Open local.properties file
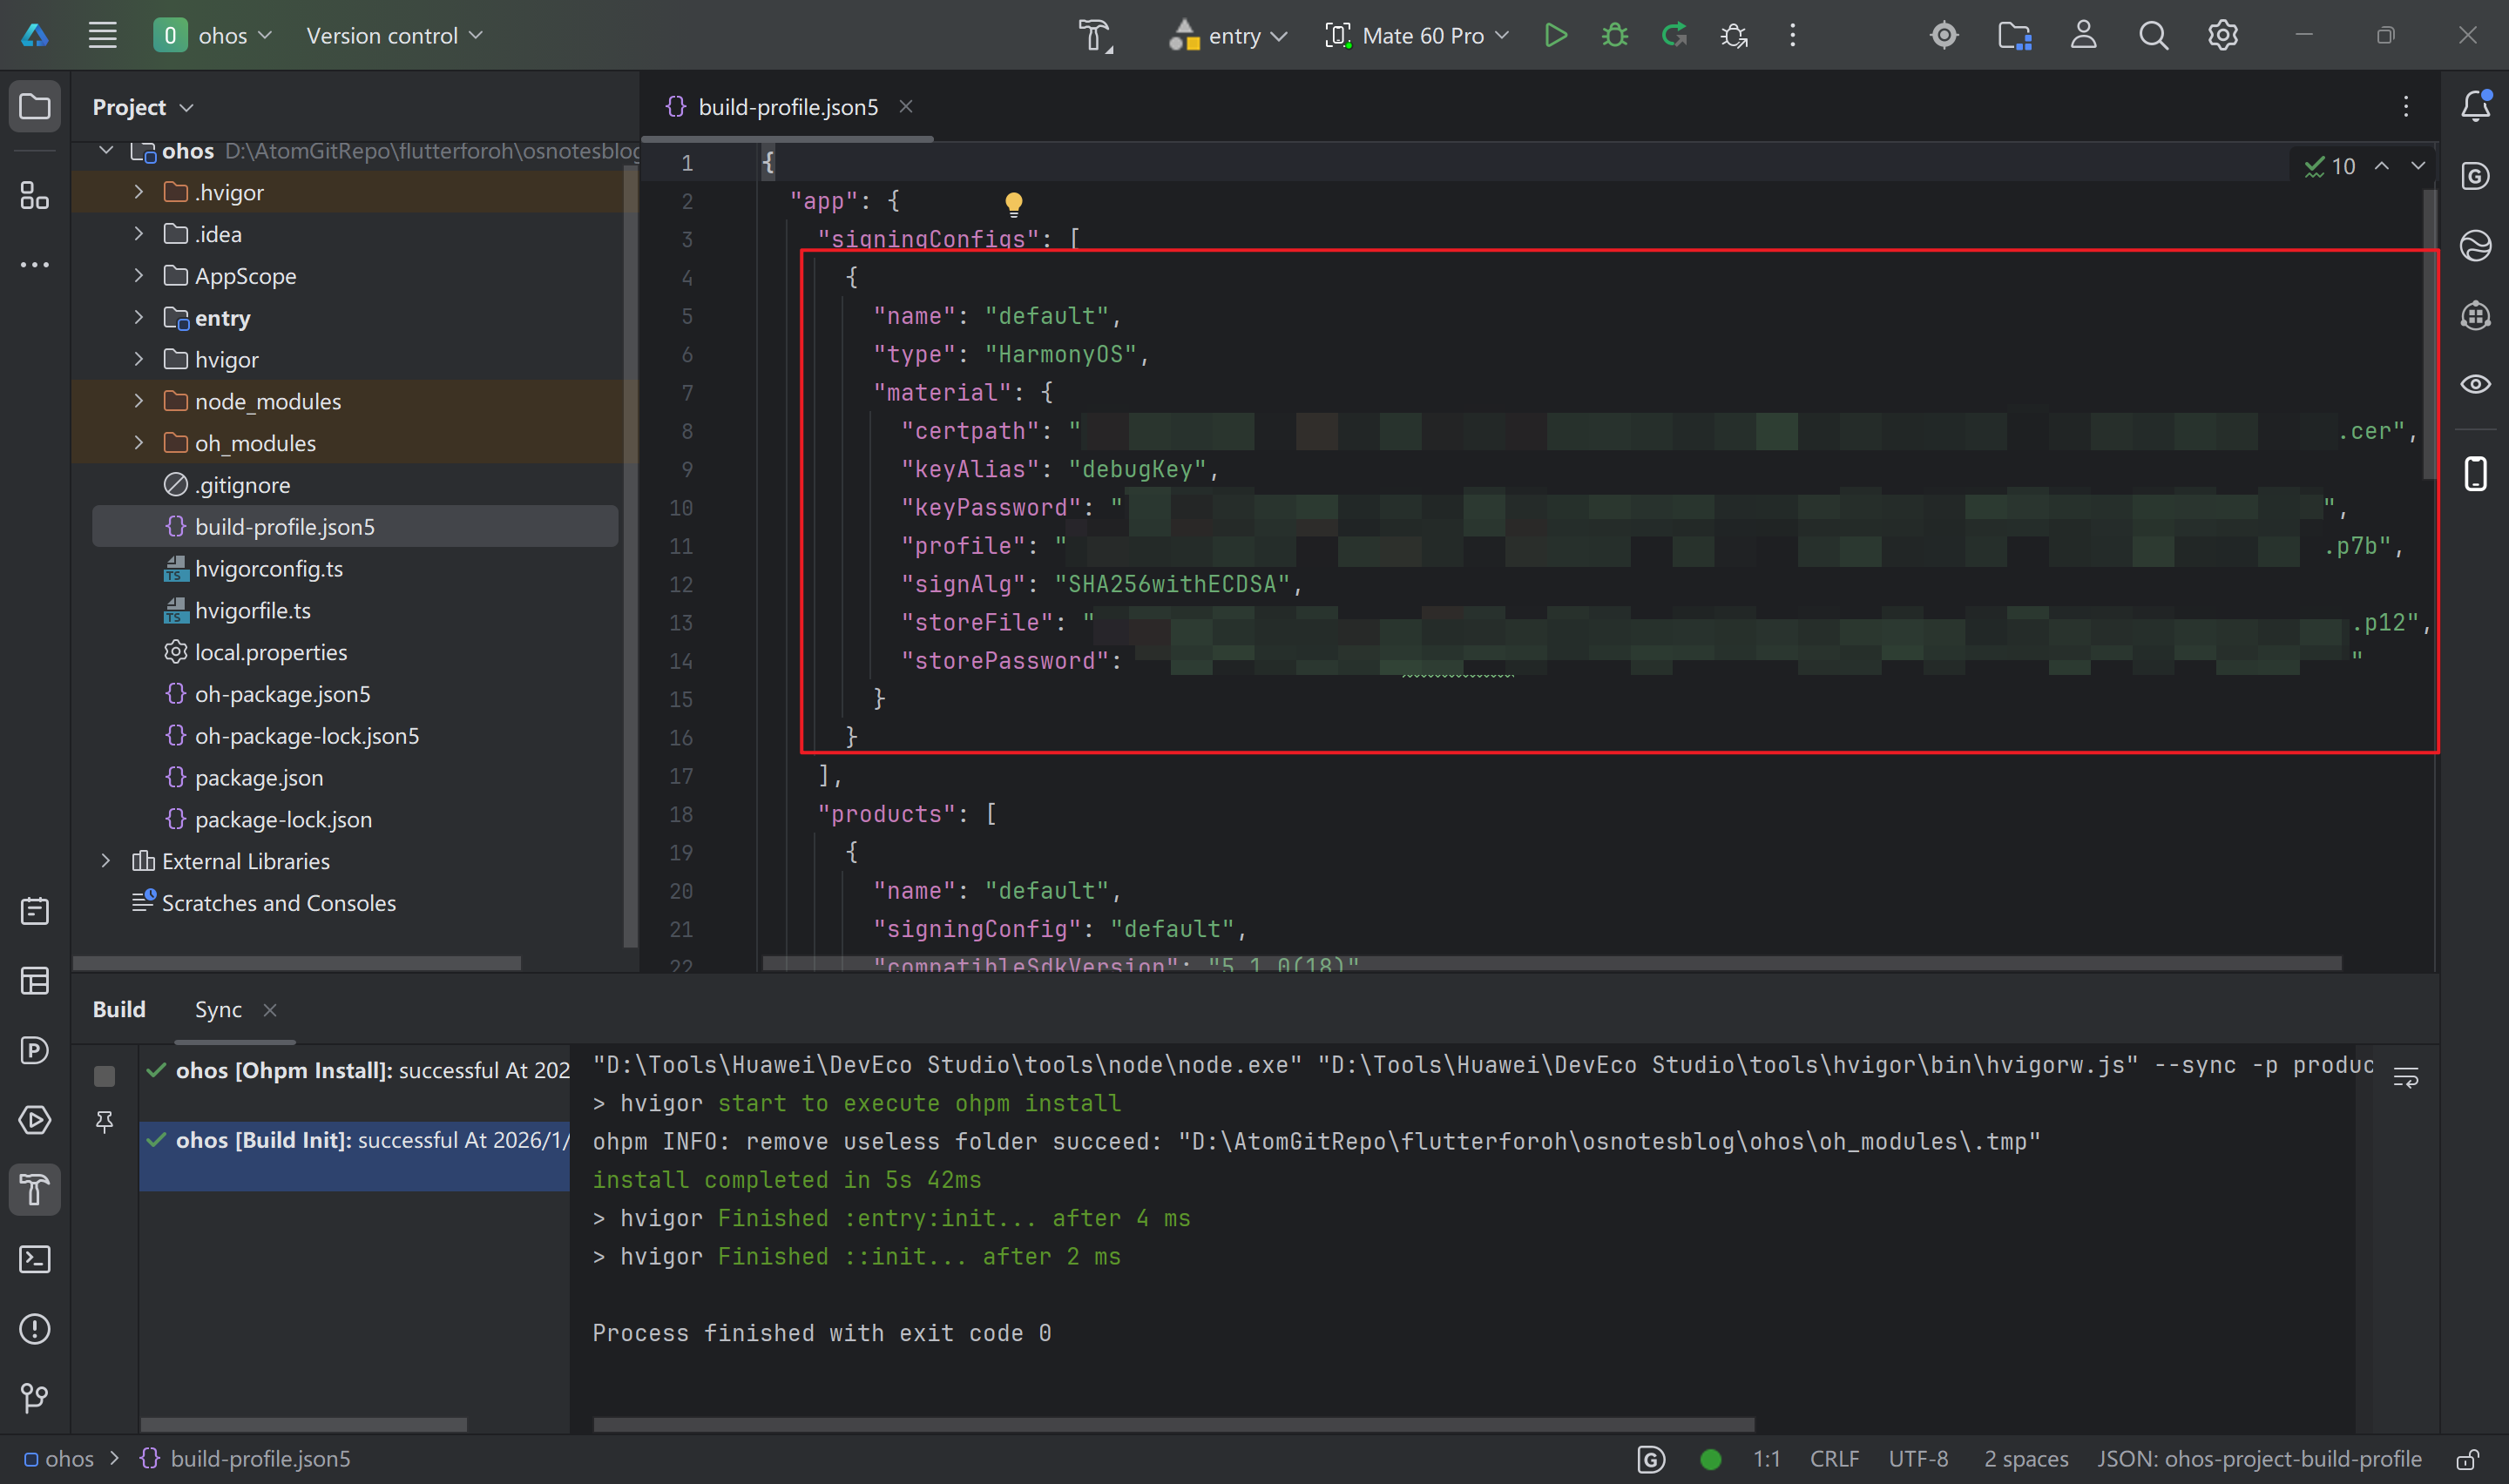The image size is (2509, 1484). click(270, 652)
